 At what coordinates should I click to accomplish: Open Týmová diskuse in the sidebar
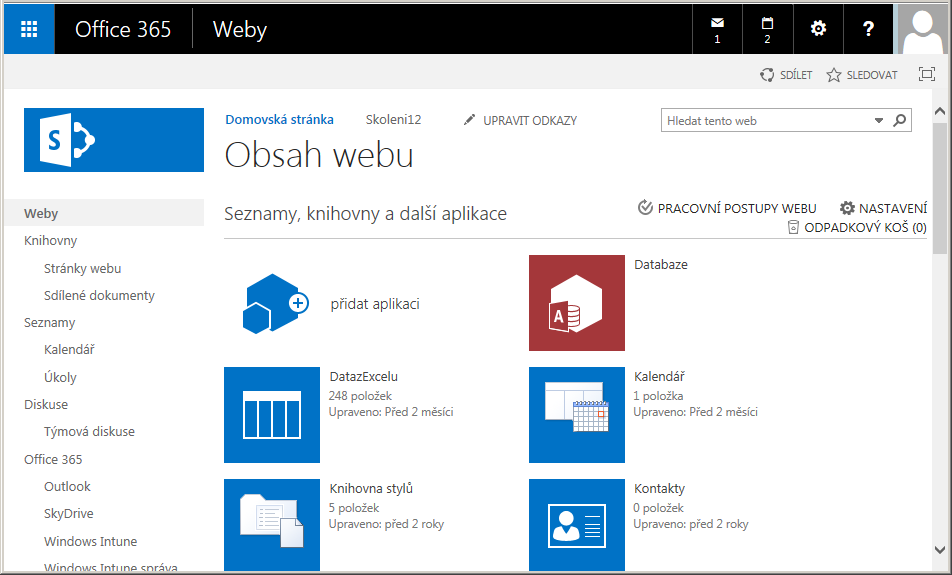point(89,431)
